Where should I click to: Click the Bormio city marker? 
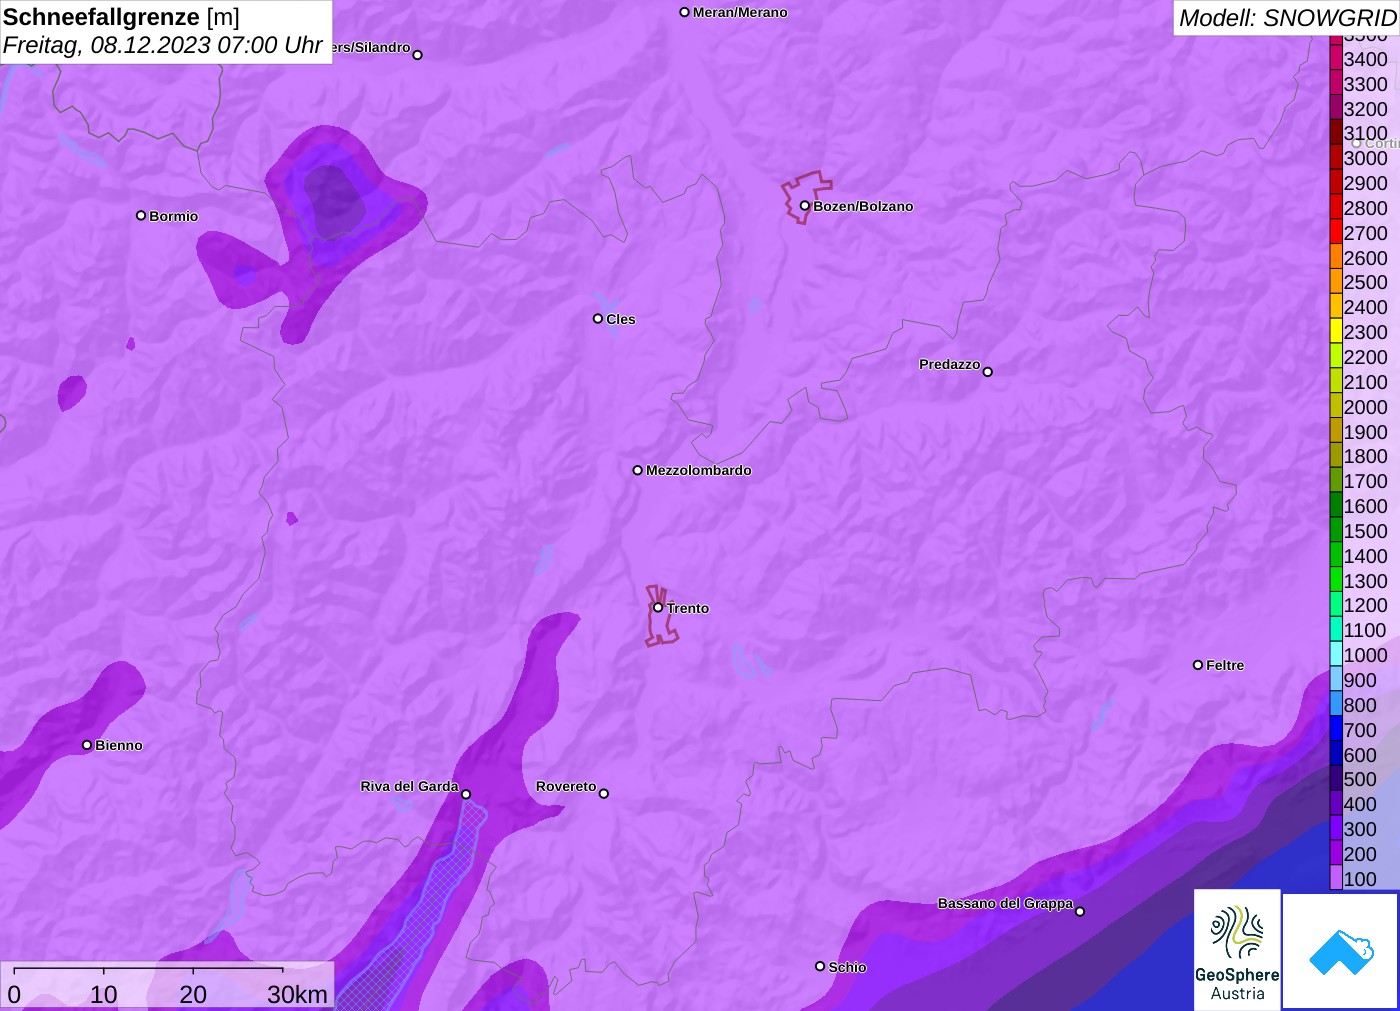pyautogui.click(x=141, y=215)
